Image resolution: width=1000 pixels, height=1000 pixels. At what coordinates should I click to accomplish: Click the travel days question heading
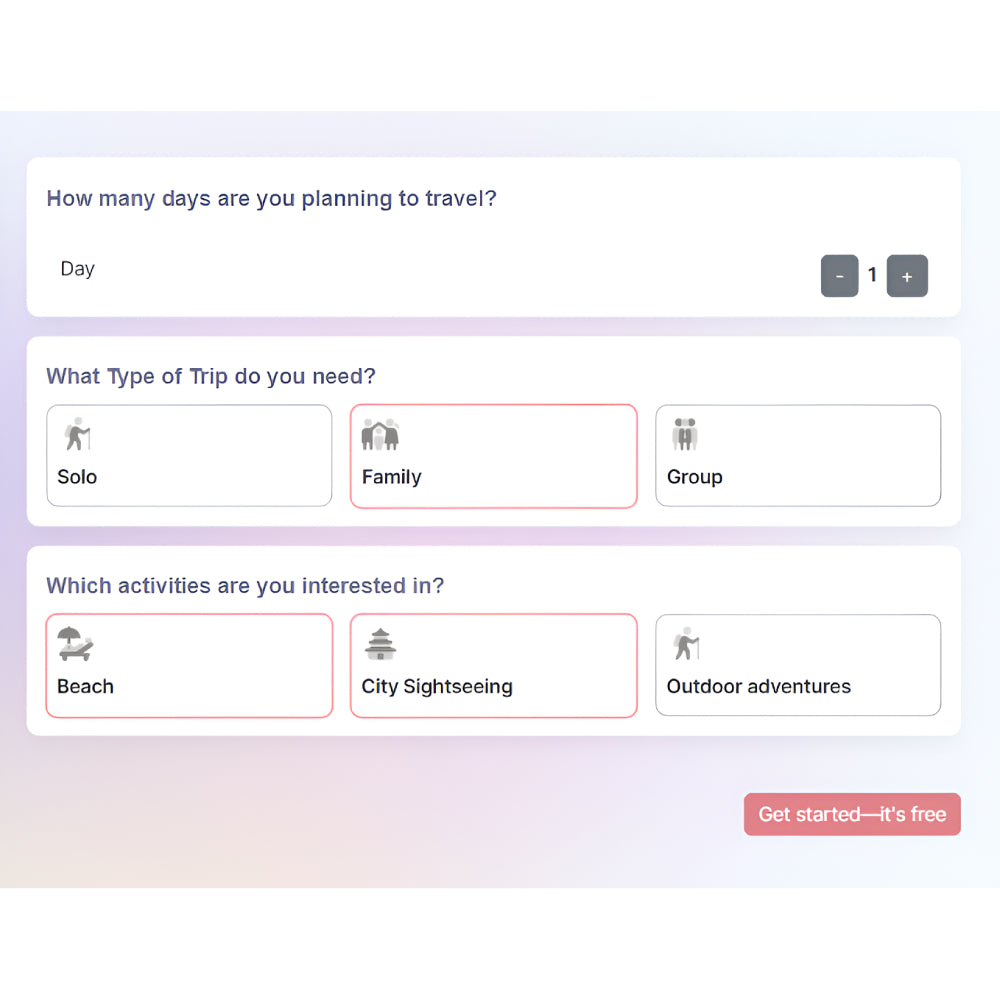click(271, 198)
